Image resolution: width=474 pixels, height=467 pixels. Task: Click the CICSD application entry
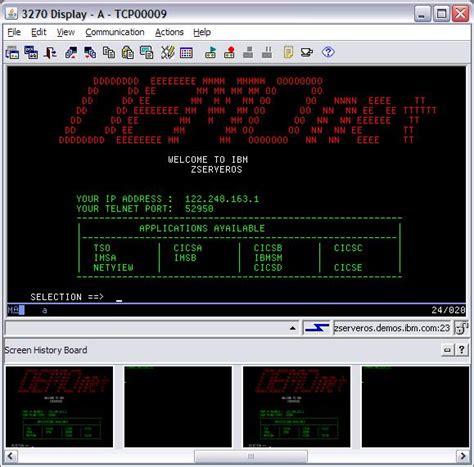[x=268, y=268]
